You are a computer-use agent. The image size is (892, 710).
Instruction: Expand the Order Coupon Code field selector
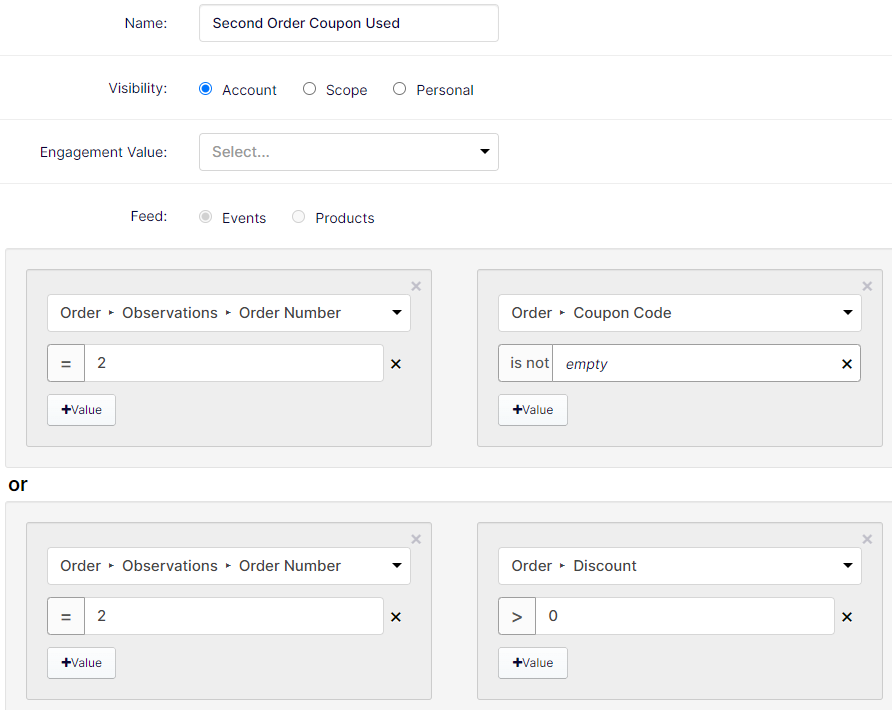pyautogui.click(x=680, y=313)
